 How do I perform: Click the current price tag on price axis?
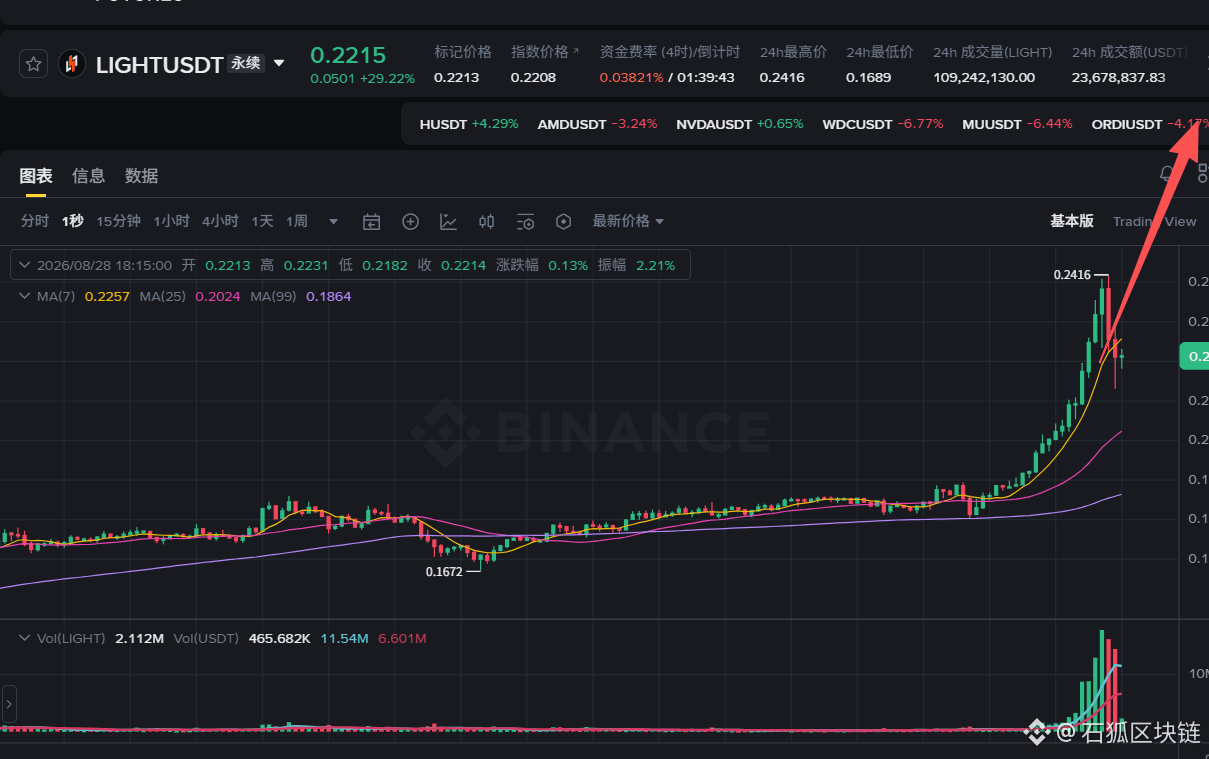[x=1194, y=356]
